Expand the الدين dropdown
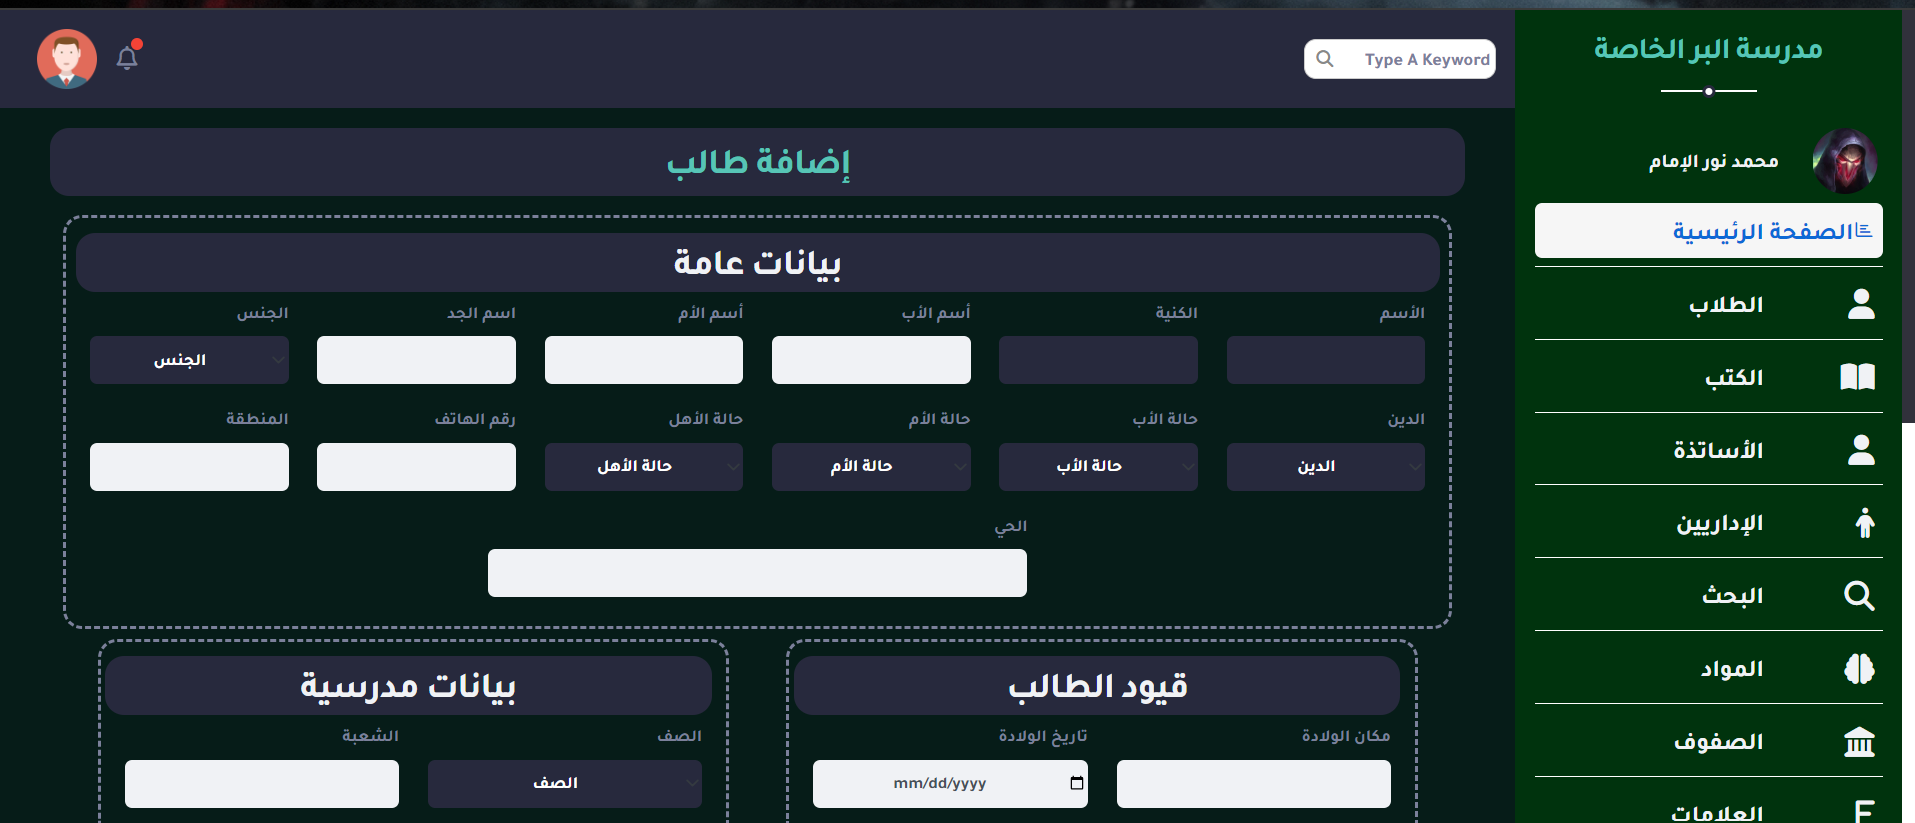 (1325, 467)
